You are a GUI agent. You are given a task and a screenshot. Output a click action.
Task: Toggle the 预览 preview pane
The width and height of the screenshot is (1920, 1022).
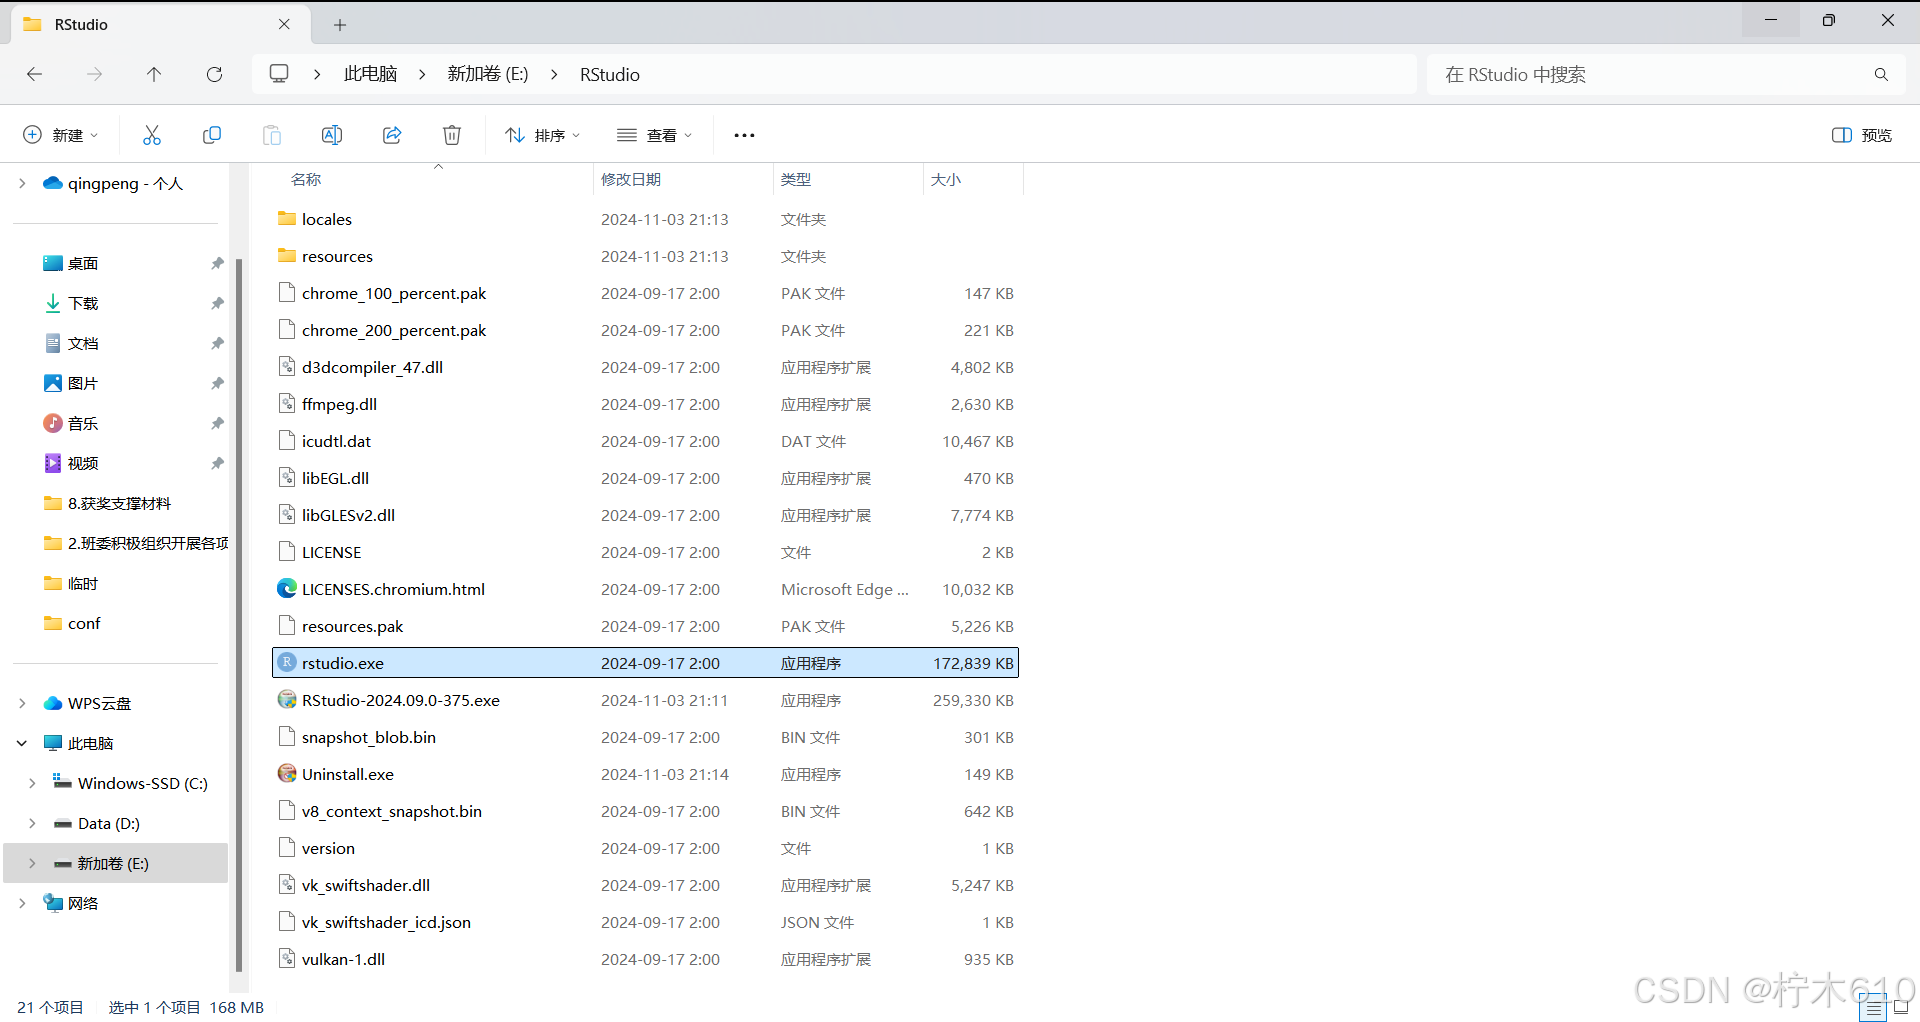[x=1860, y=134]
